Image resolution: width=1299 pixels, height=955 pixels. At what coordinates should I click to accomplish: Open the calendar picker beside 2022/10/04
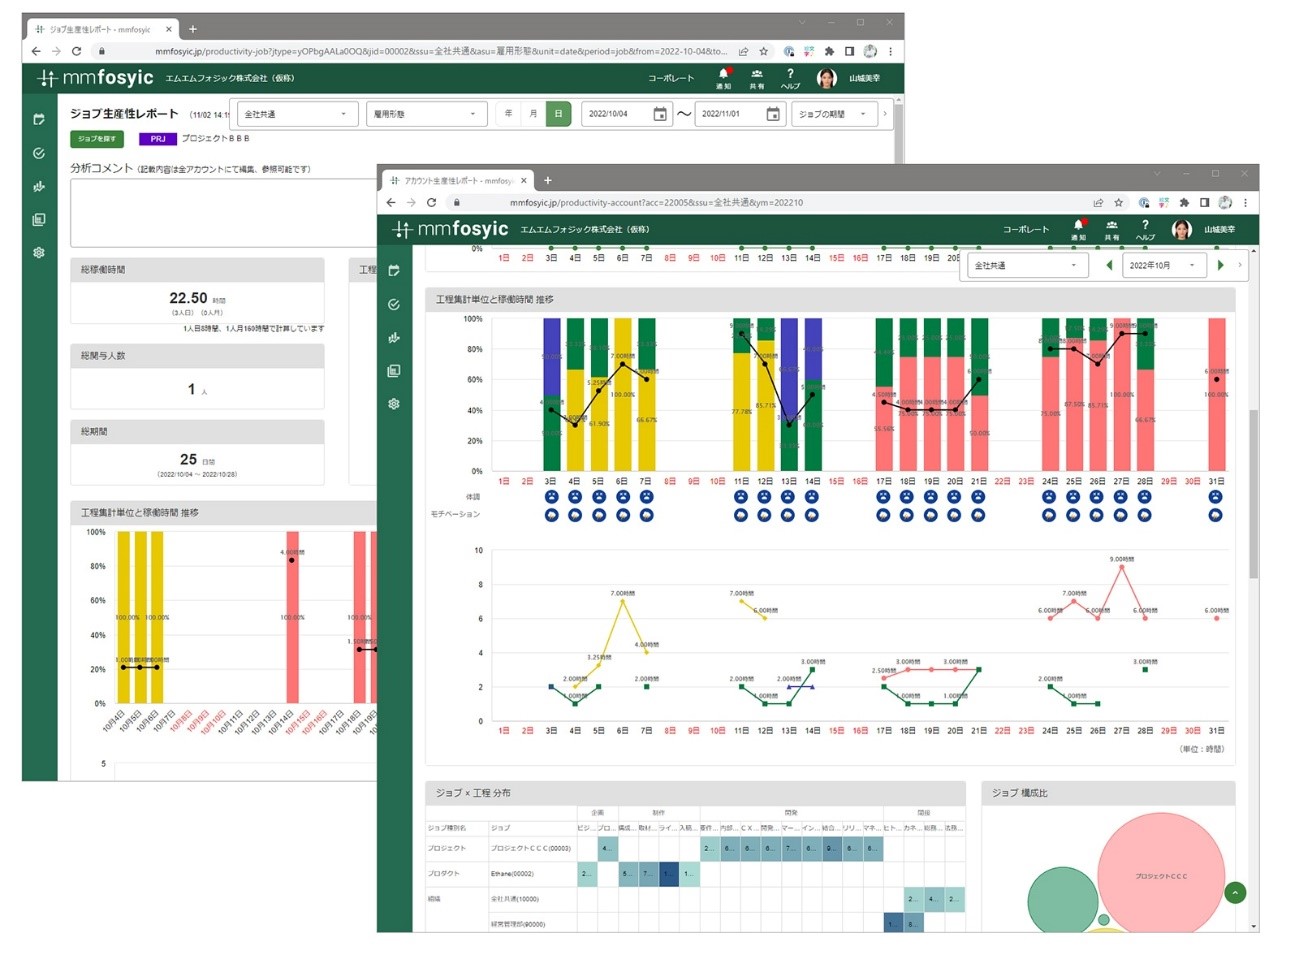pyautogui.click(x=660, y=114)
